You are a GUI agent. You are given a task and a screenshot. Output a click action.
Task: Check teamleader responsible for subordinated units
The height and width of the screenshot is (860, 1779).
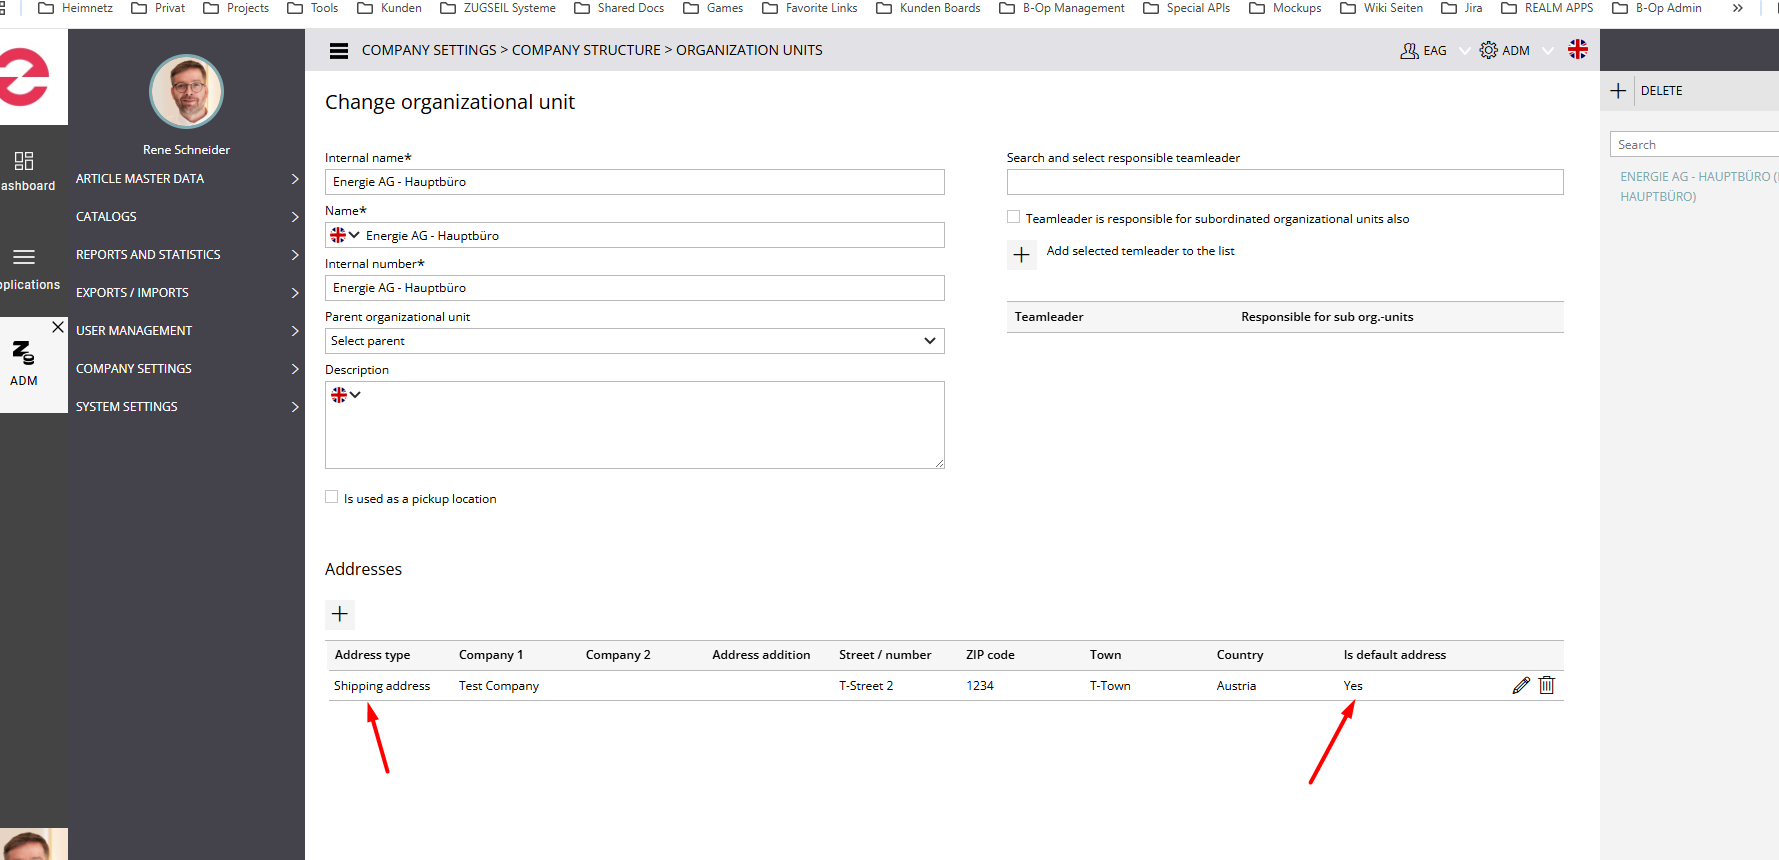pyautogui.click(x=1014, y=217)
